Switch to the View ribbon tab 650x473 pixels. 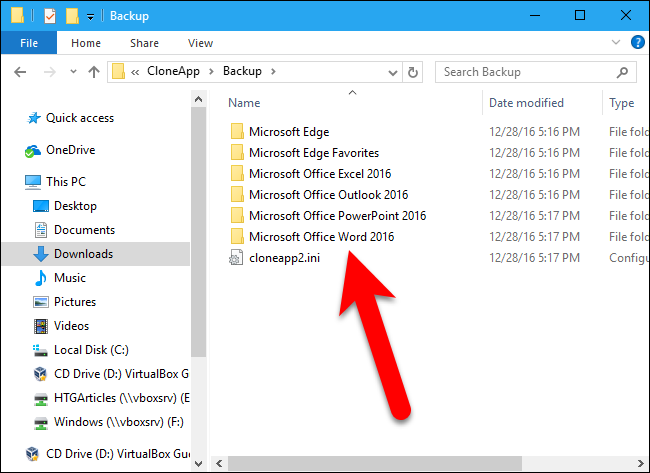pyautogui.click(x=200, y=43)
